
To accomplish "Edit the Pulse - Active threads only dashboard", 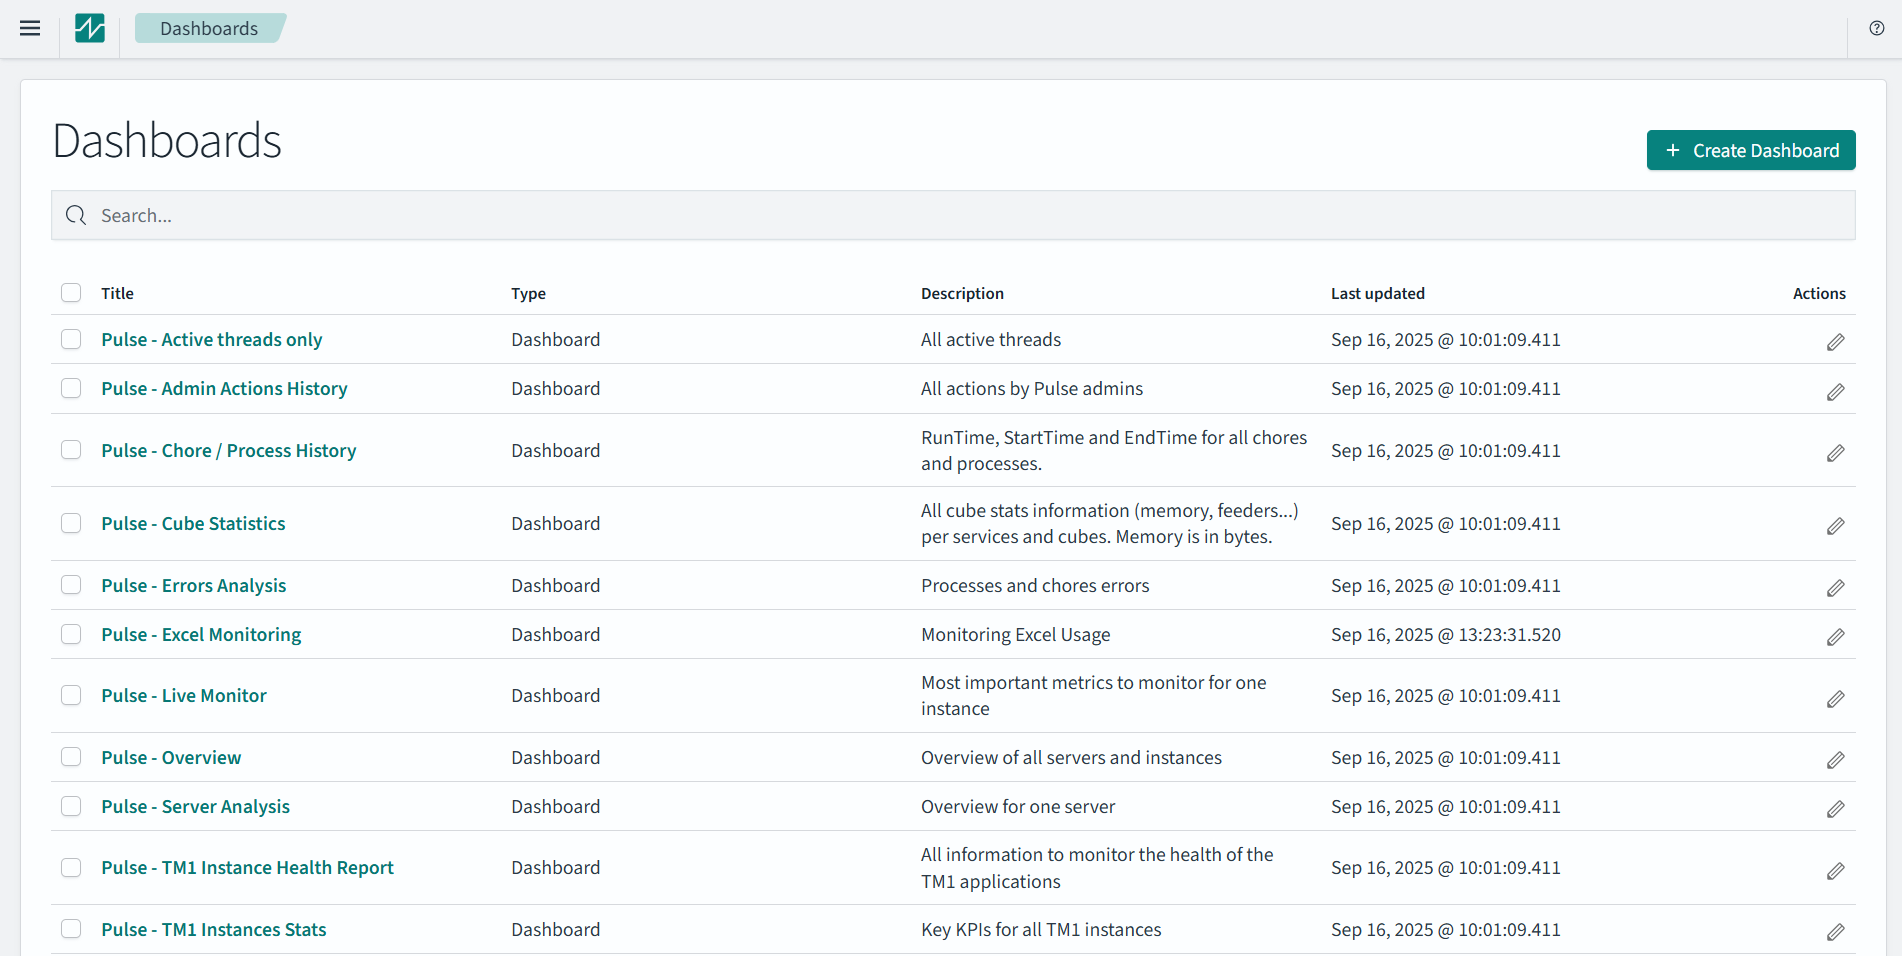I will tap(1835, 342).
